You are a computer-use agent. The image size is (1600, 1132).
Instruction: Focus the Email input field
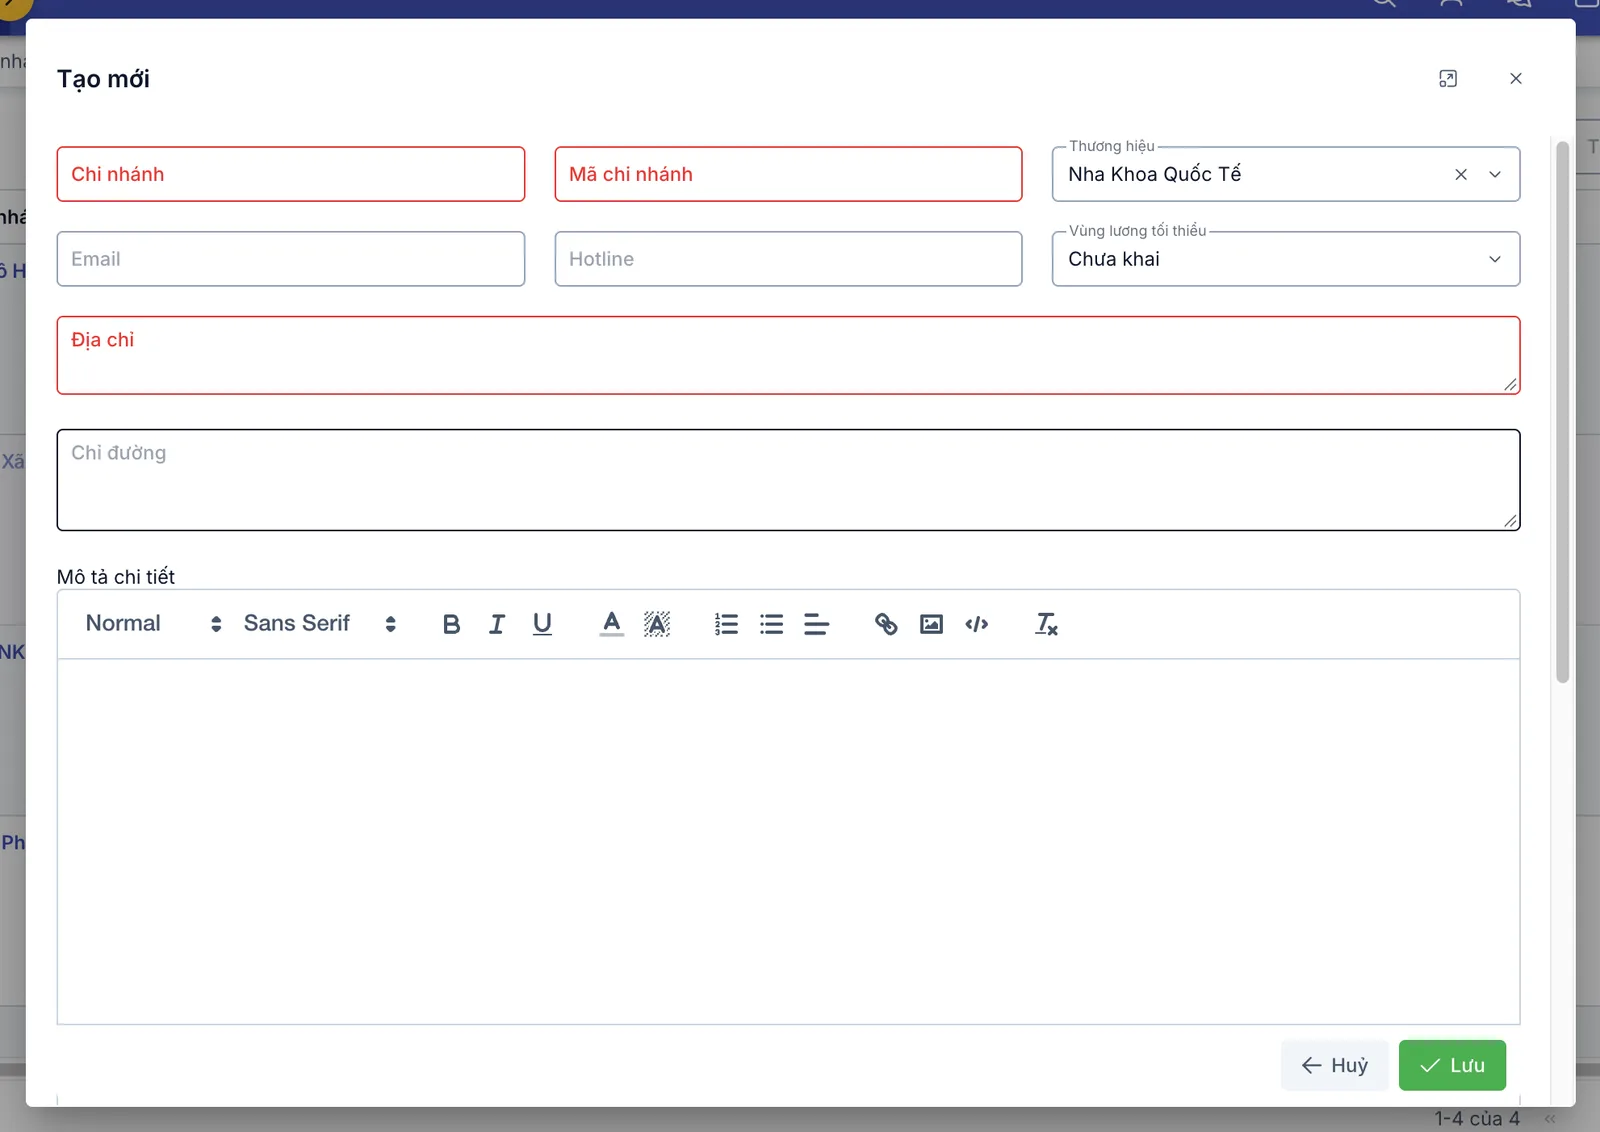point(291,259)
